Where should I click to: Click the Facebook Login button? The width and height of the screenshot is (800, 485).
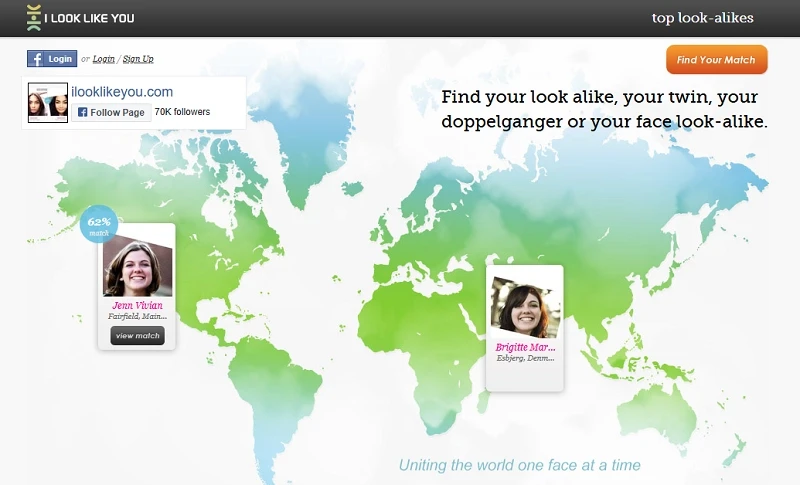pyautogui.click(x=52, y=59)
